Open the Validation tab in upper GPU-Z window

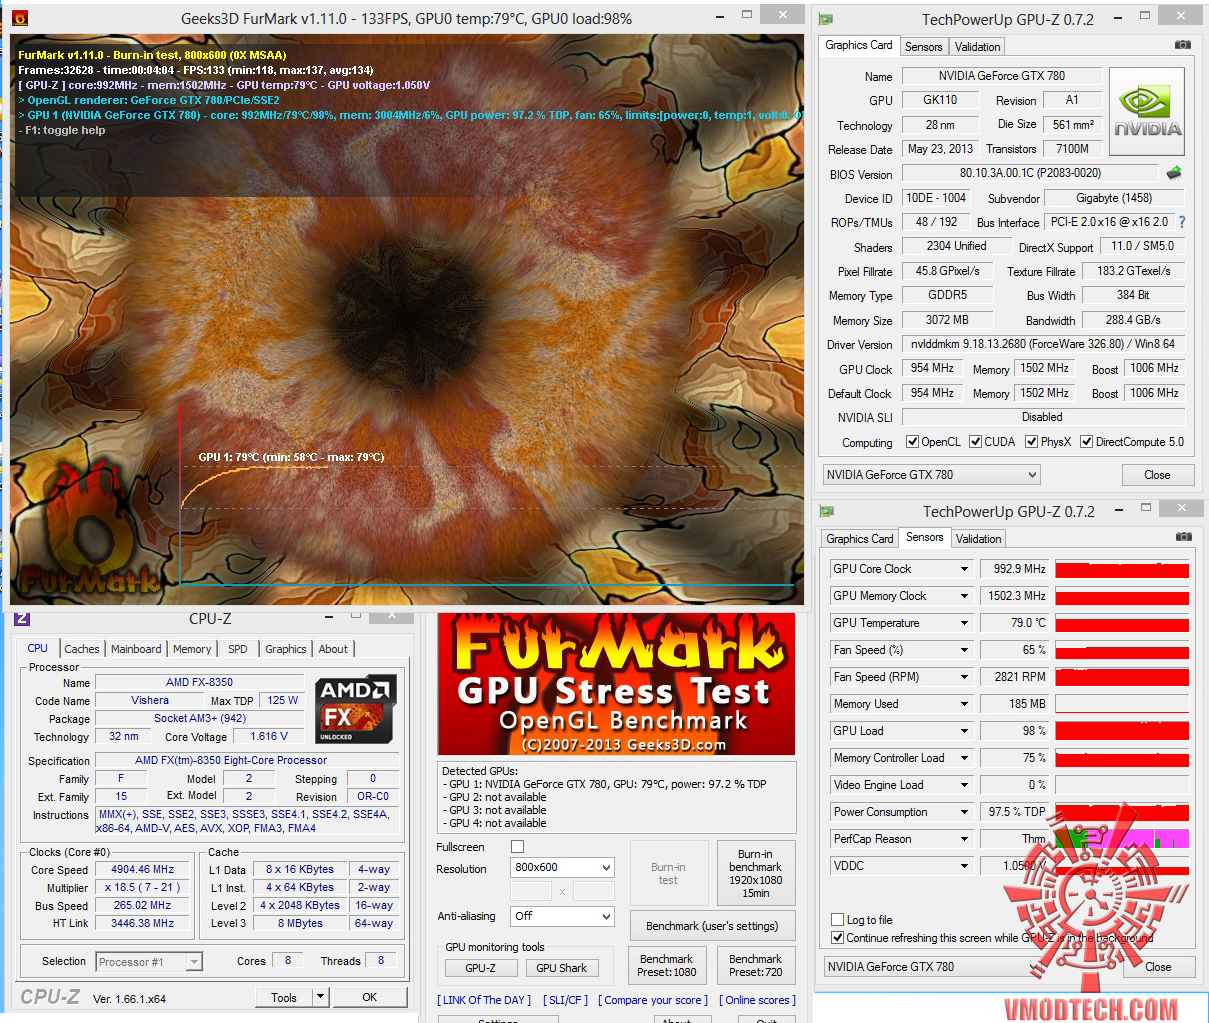pyautogui.click(x=977, y=47)
